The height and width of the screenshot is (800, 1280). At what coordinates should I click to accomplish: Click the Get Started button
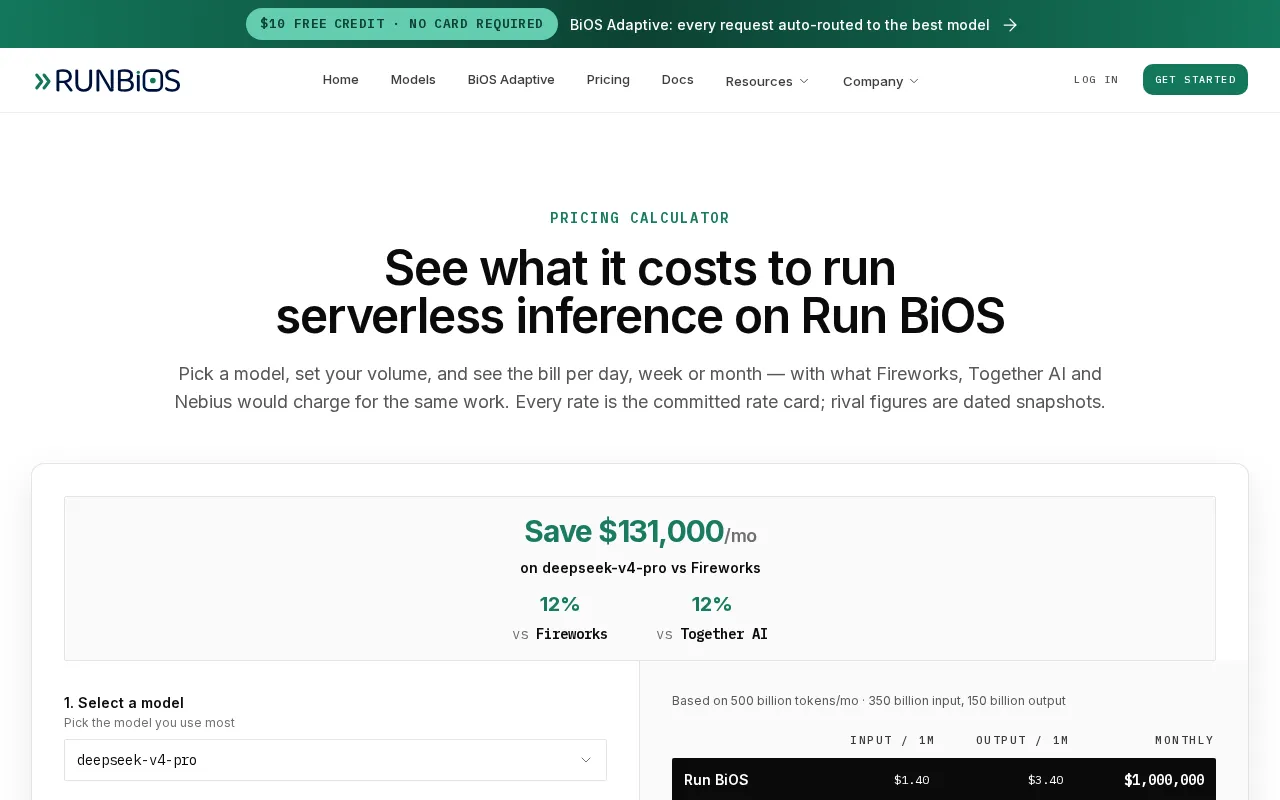coord(1195,80)
